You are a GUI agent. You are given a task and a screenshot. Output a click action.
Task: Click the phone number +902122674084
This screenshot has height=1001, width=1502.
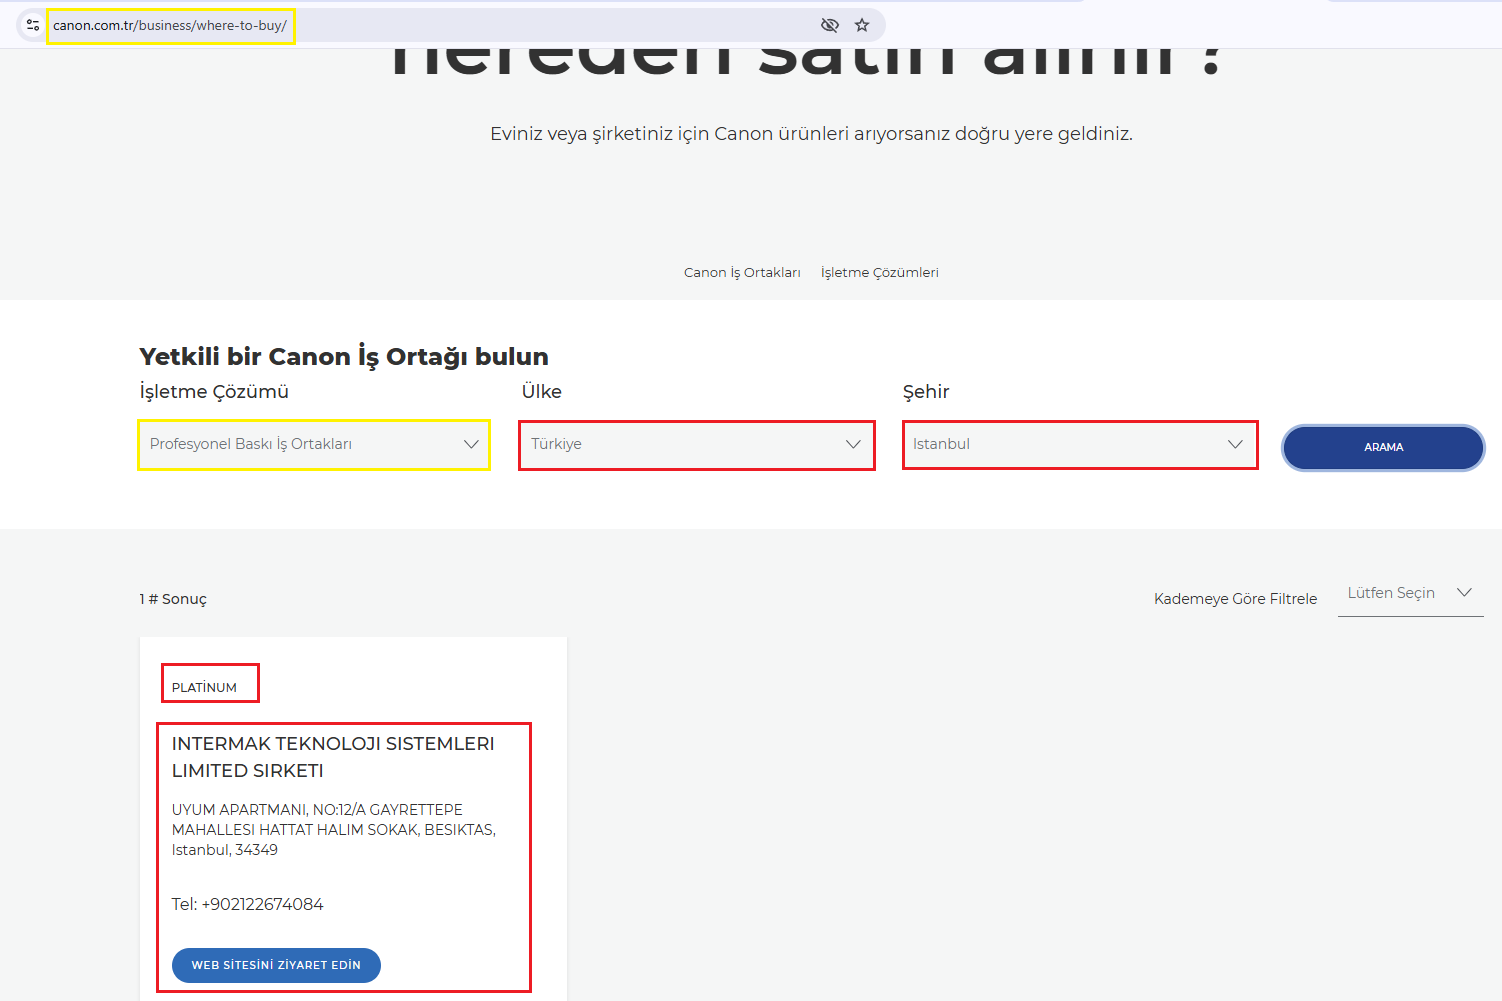pyautogui.click(x=263, y=904)
